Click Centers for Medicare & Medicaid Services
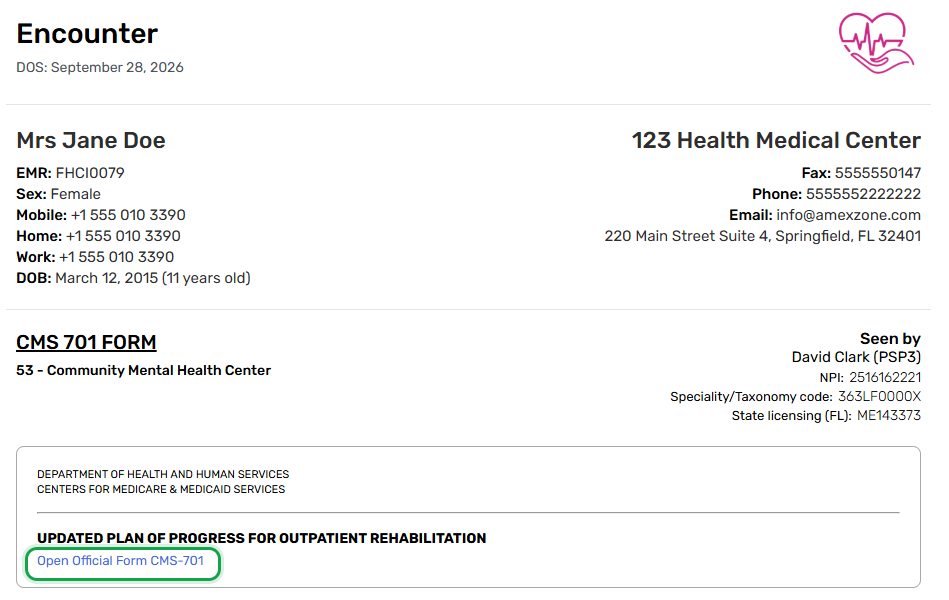The width and height of the screenshot is (949, 600). [161, 489]
